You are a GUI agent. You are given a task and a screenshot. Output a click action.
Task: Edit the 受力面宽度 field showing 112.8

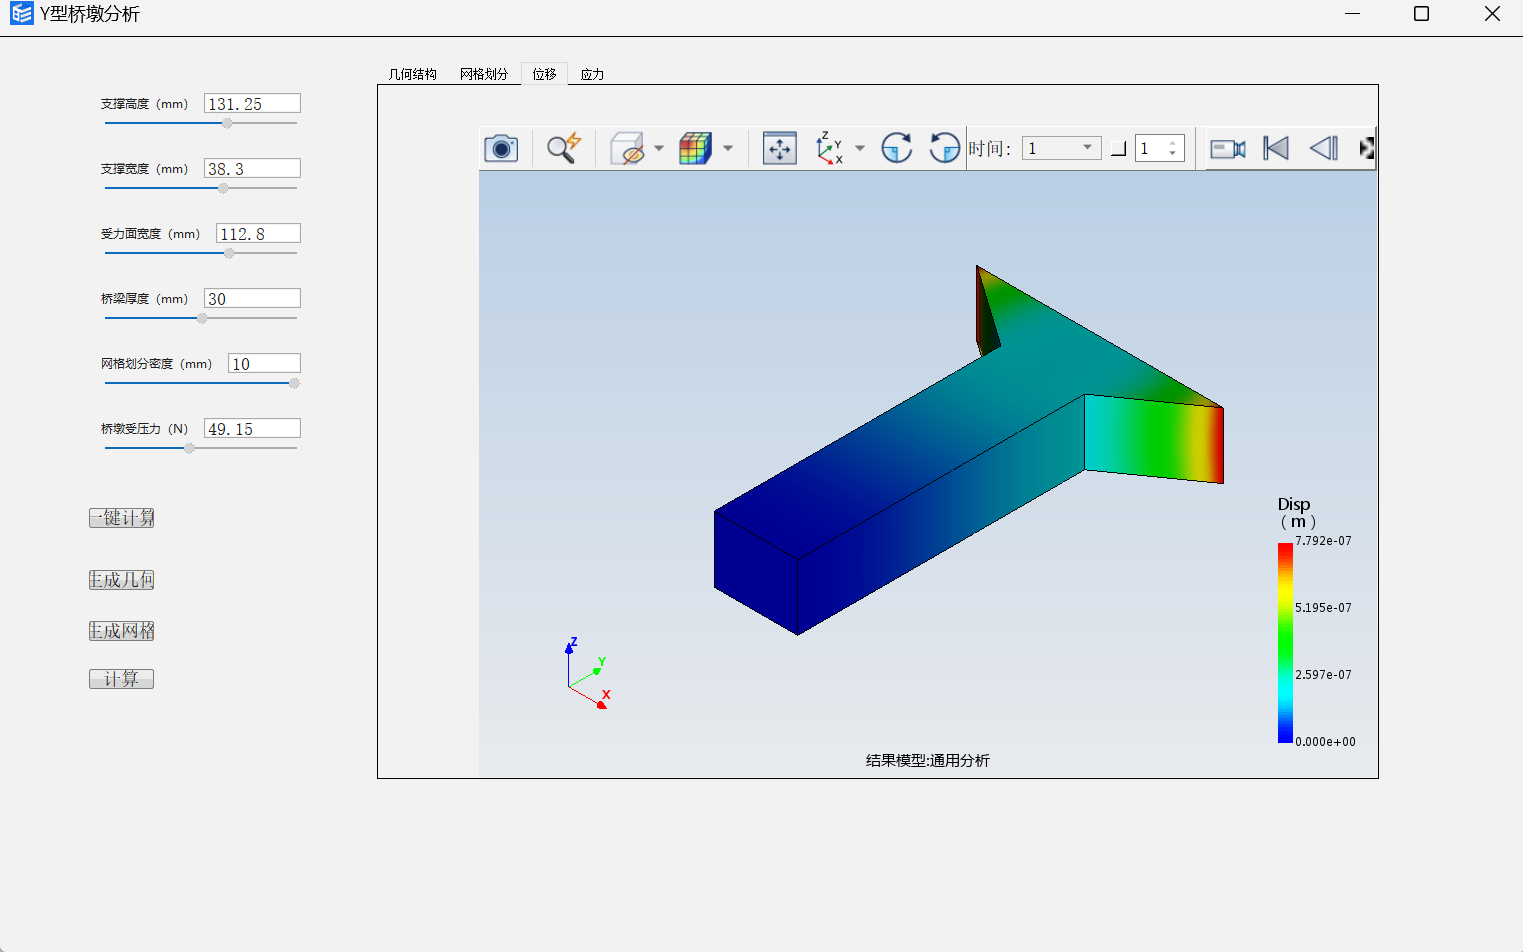coord(258,234)
